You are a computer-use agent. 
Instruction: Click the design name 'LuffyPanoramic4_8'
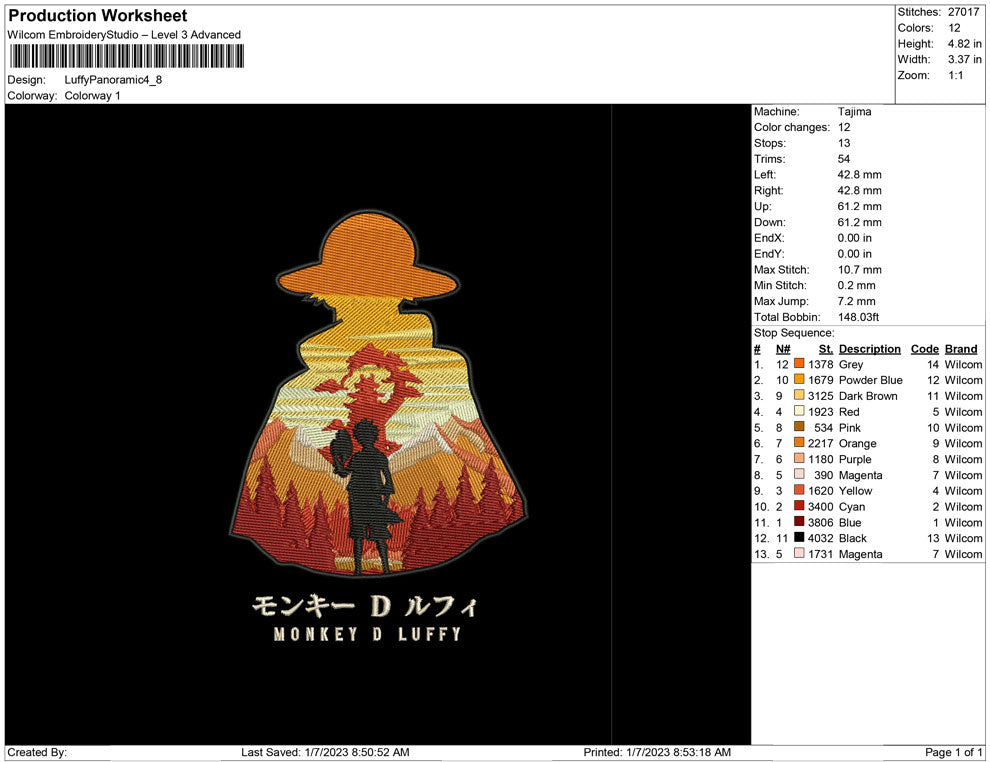pos(113,80)
